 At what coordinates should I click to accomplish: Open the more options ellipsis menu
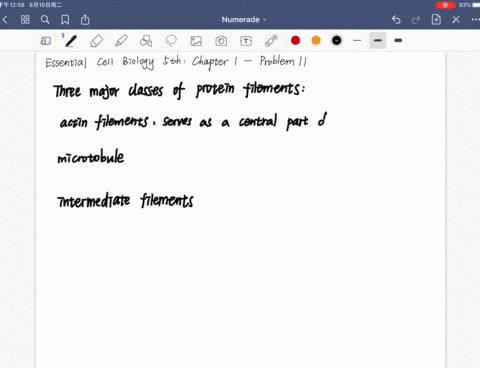coord(476,20)
